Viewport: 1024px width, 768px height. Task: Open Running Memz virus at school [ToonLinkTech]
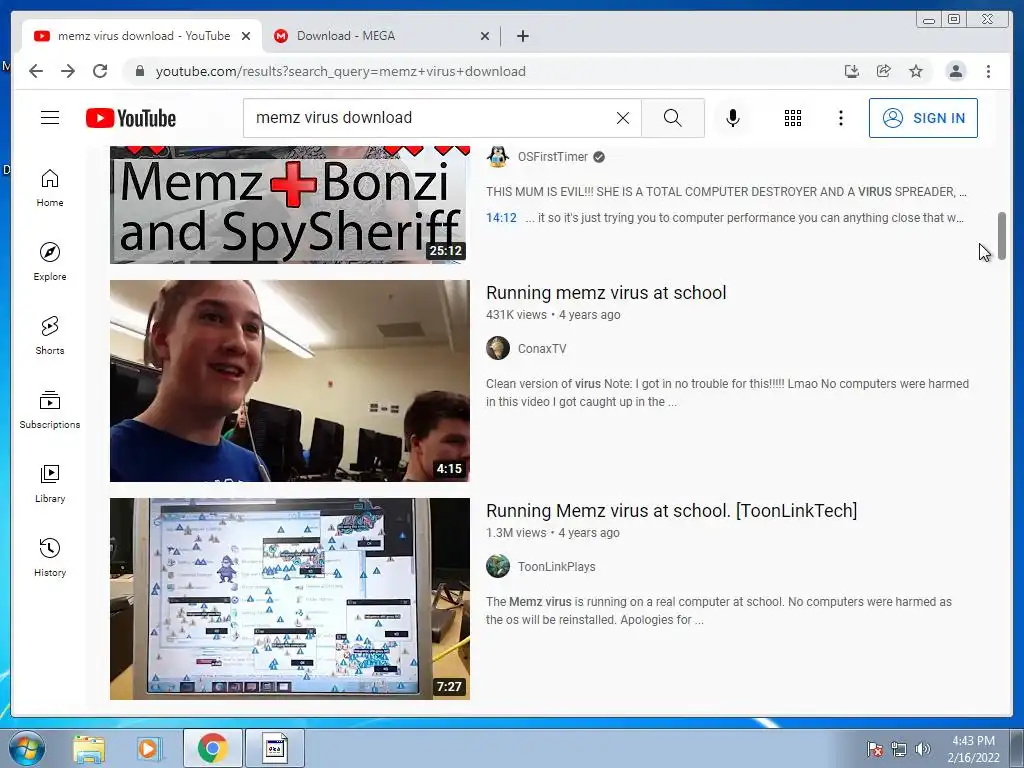671,511
